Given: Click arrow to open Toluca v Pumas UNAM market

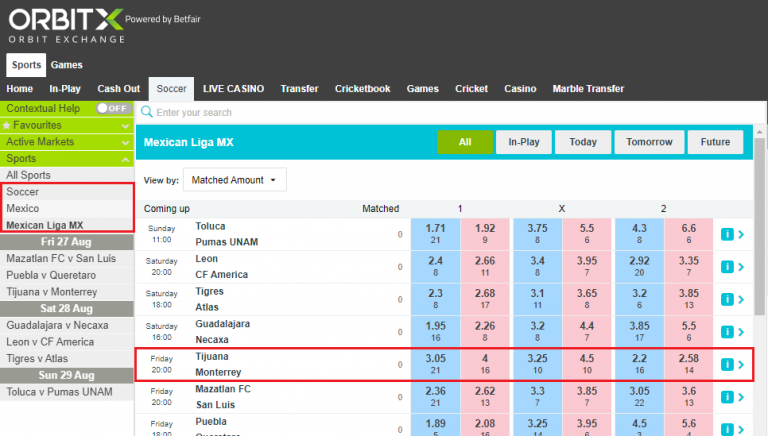Looking at the screenshot, I should tap(741, 234).
